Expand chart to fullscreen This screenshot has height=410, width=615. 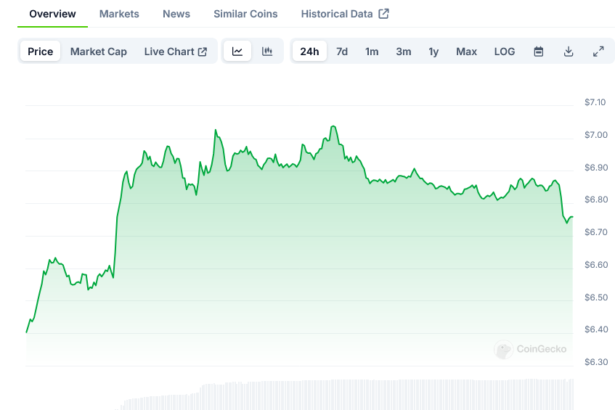tap(598, 51)
